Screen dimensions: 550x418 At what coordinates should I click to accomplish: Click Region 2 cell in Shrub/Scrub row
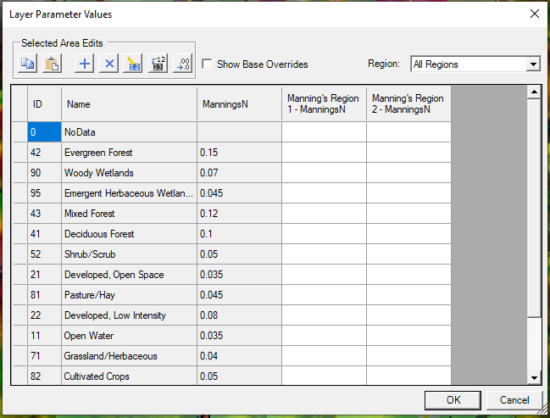click(x=409, y=254)
